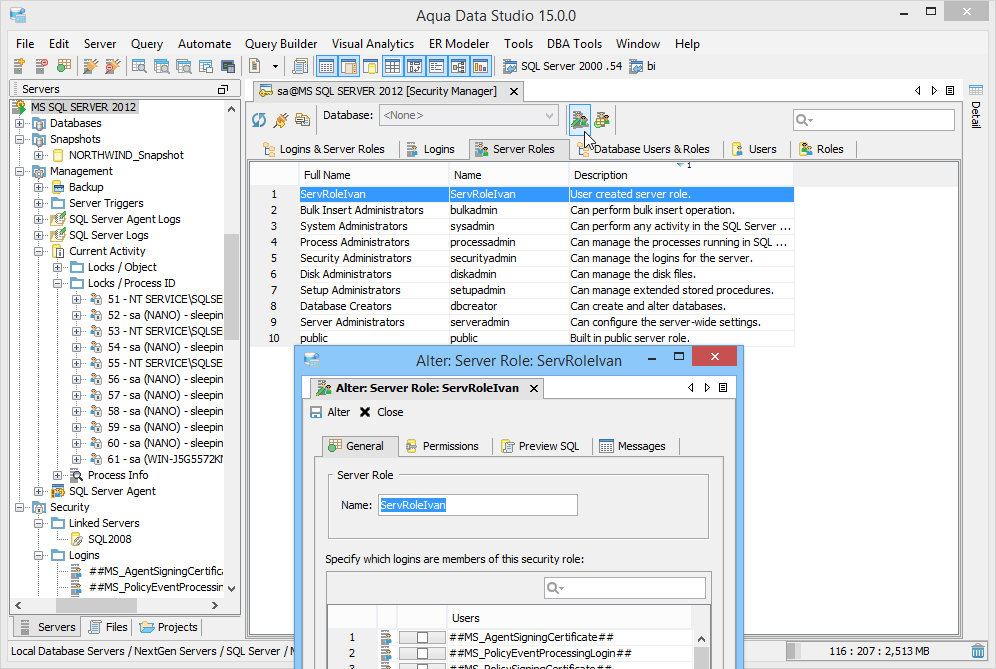Collapse the Management tree node

point(20,172)
